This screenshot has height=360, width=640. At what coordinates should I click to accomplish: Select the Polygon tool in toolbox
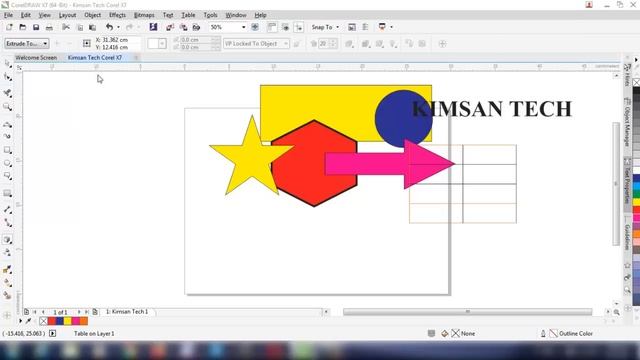pyautogui.click(x=7, y=176)
